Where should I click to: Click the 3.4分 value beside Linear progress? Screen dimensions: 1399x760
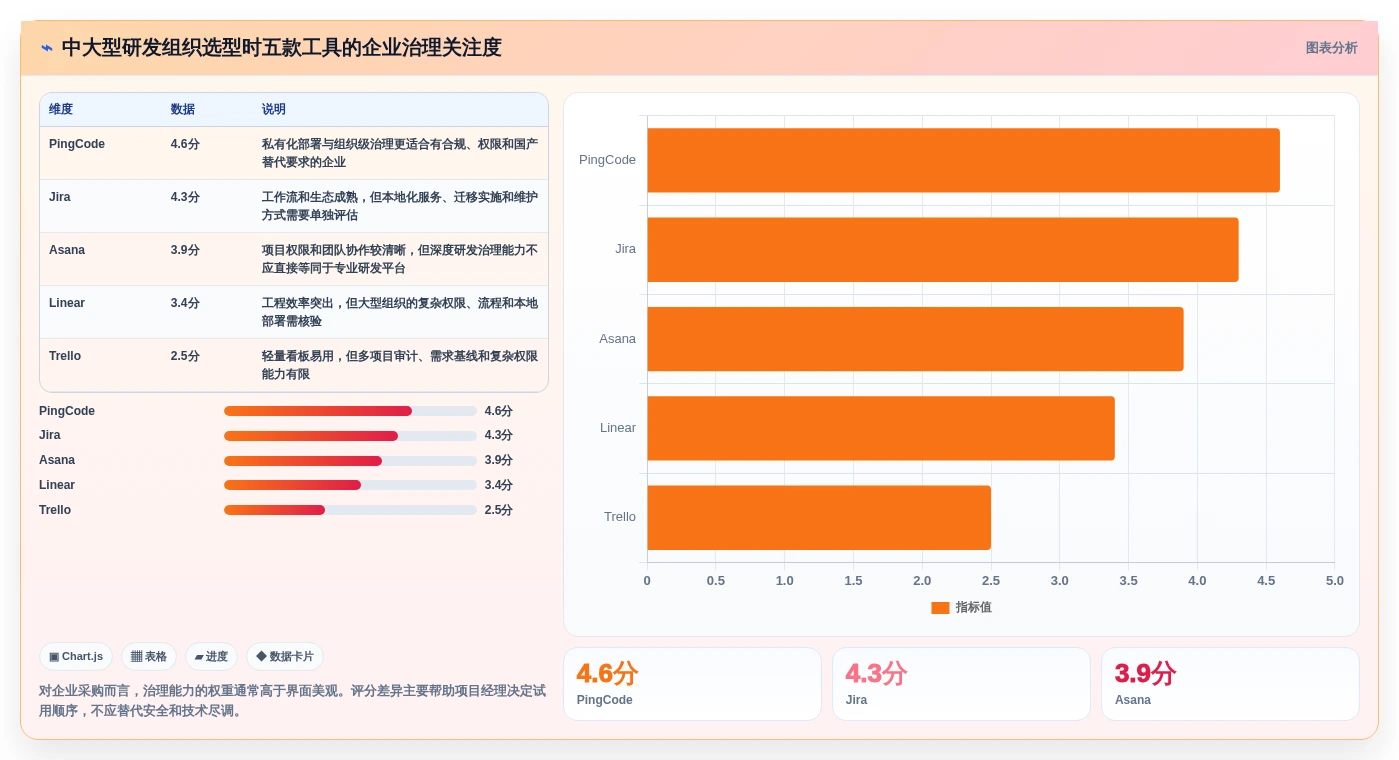(x=499, y=485)
